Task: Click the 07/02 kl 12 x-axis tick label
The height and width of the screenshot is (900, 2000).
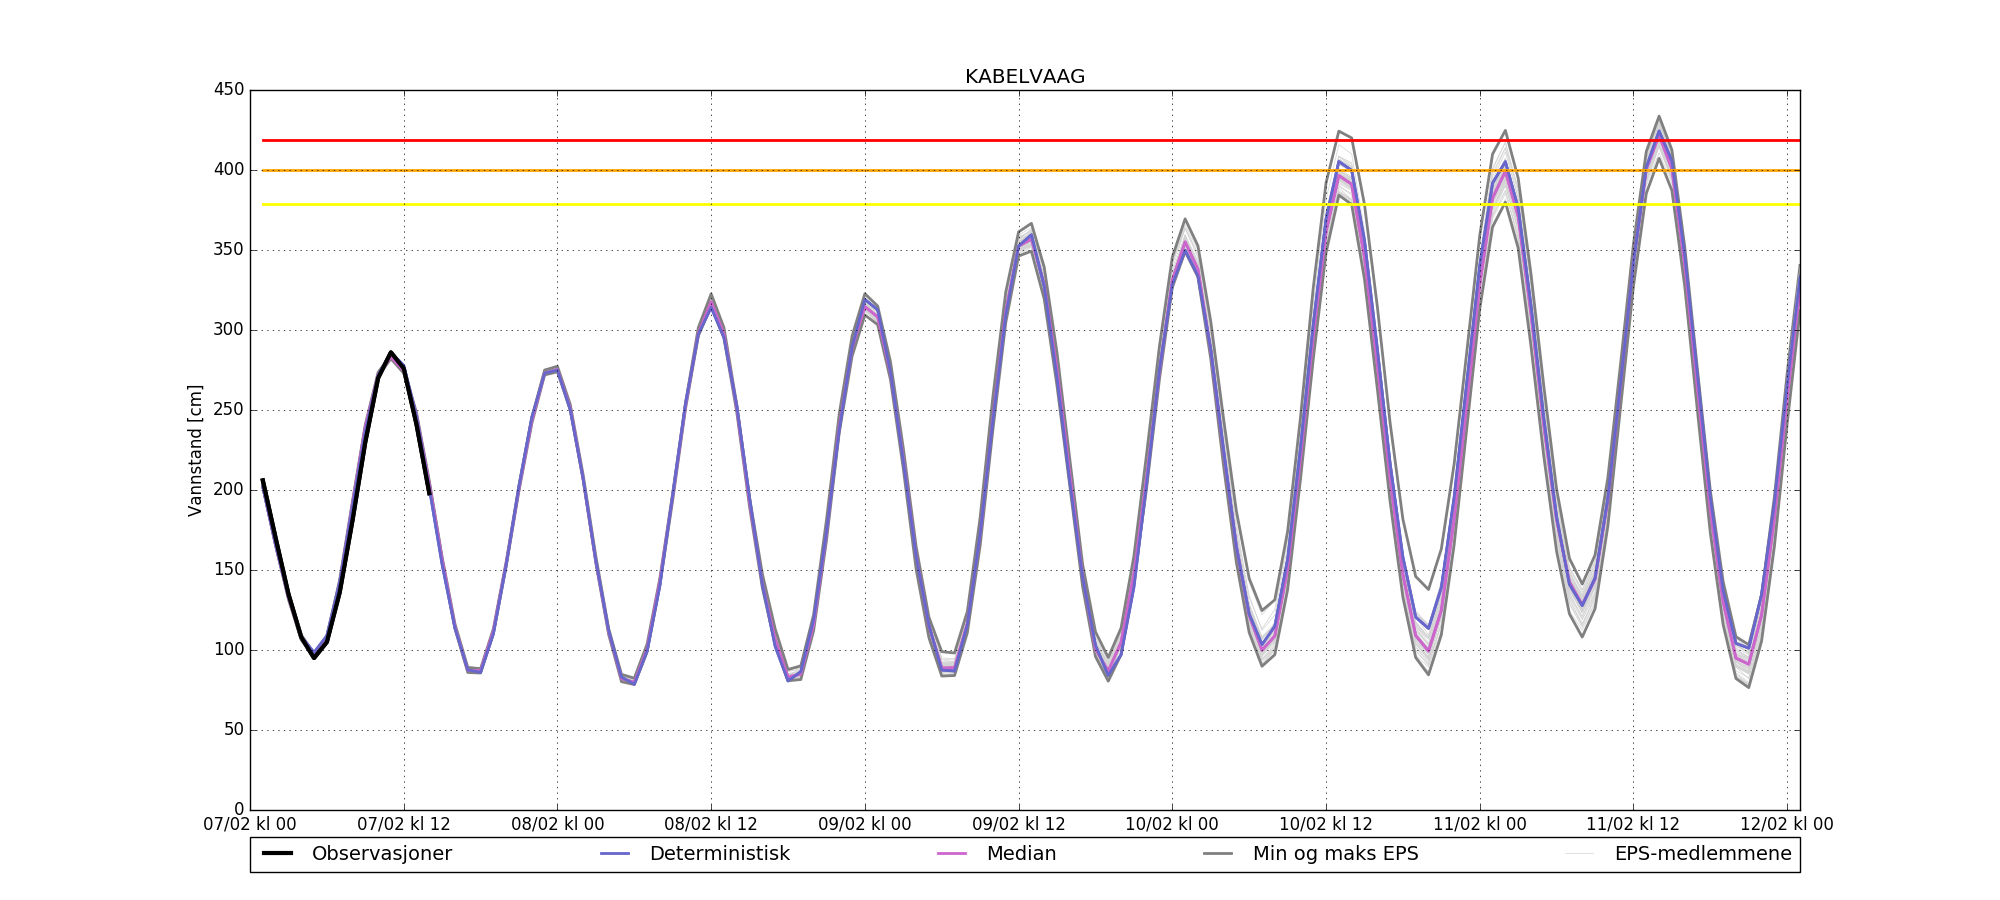Action: tap(404, 825)
